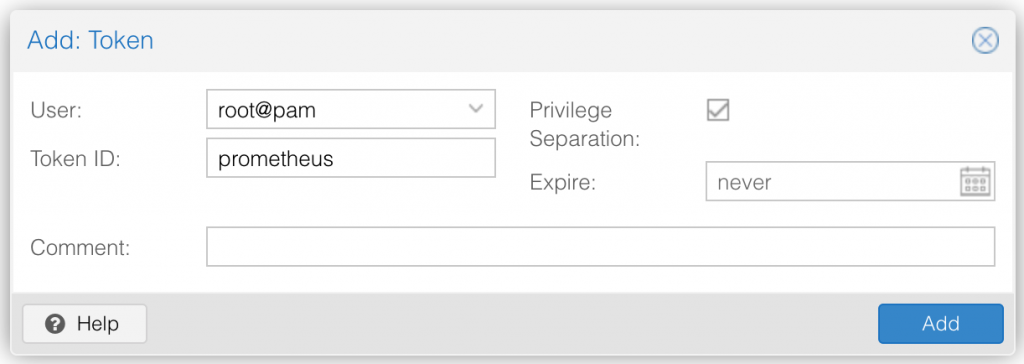Click the question mark help icon
This screenshot has height=364, width=1024.
[x=56, y=323]
